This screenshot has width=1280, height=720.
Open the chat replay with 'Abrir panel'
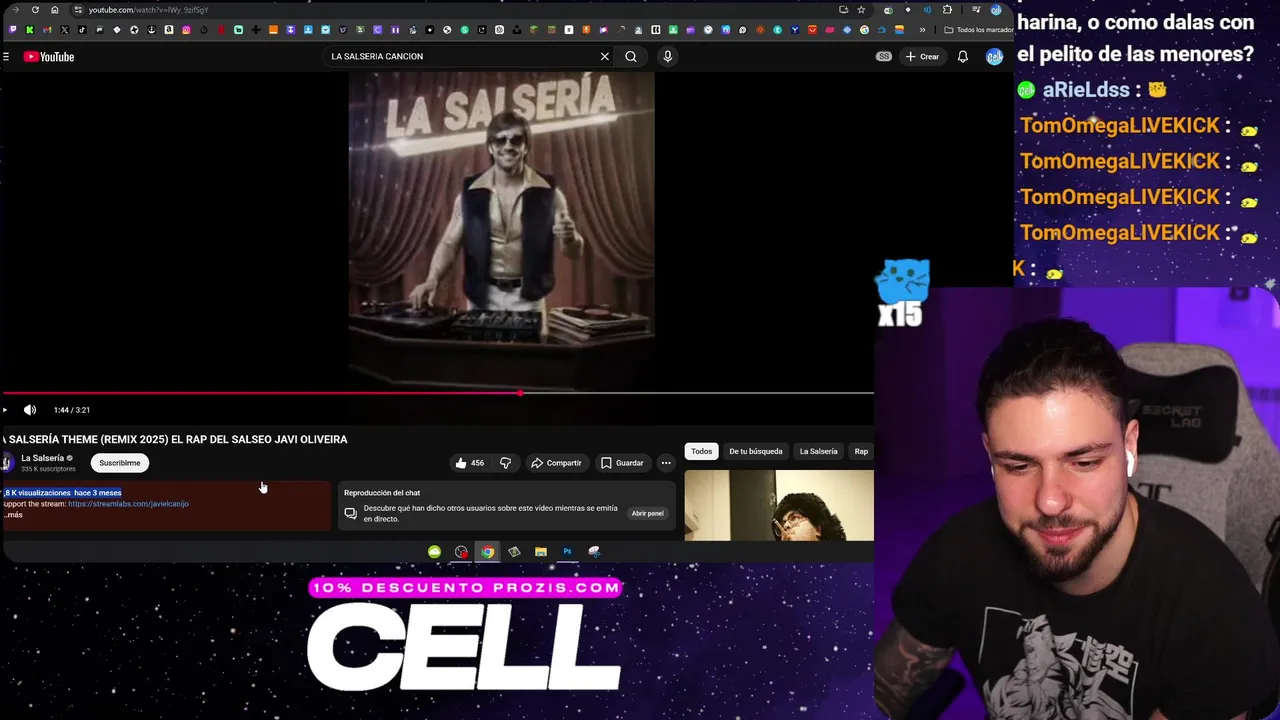point(647,513)
